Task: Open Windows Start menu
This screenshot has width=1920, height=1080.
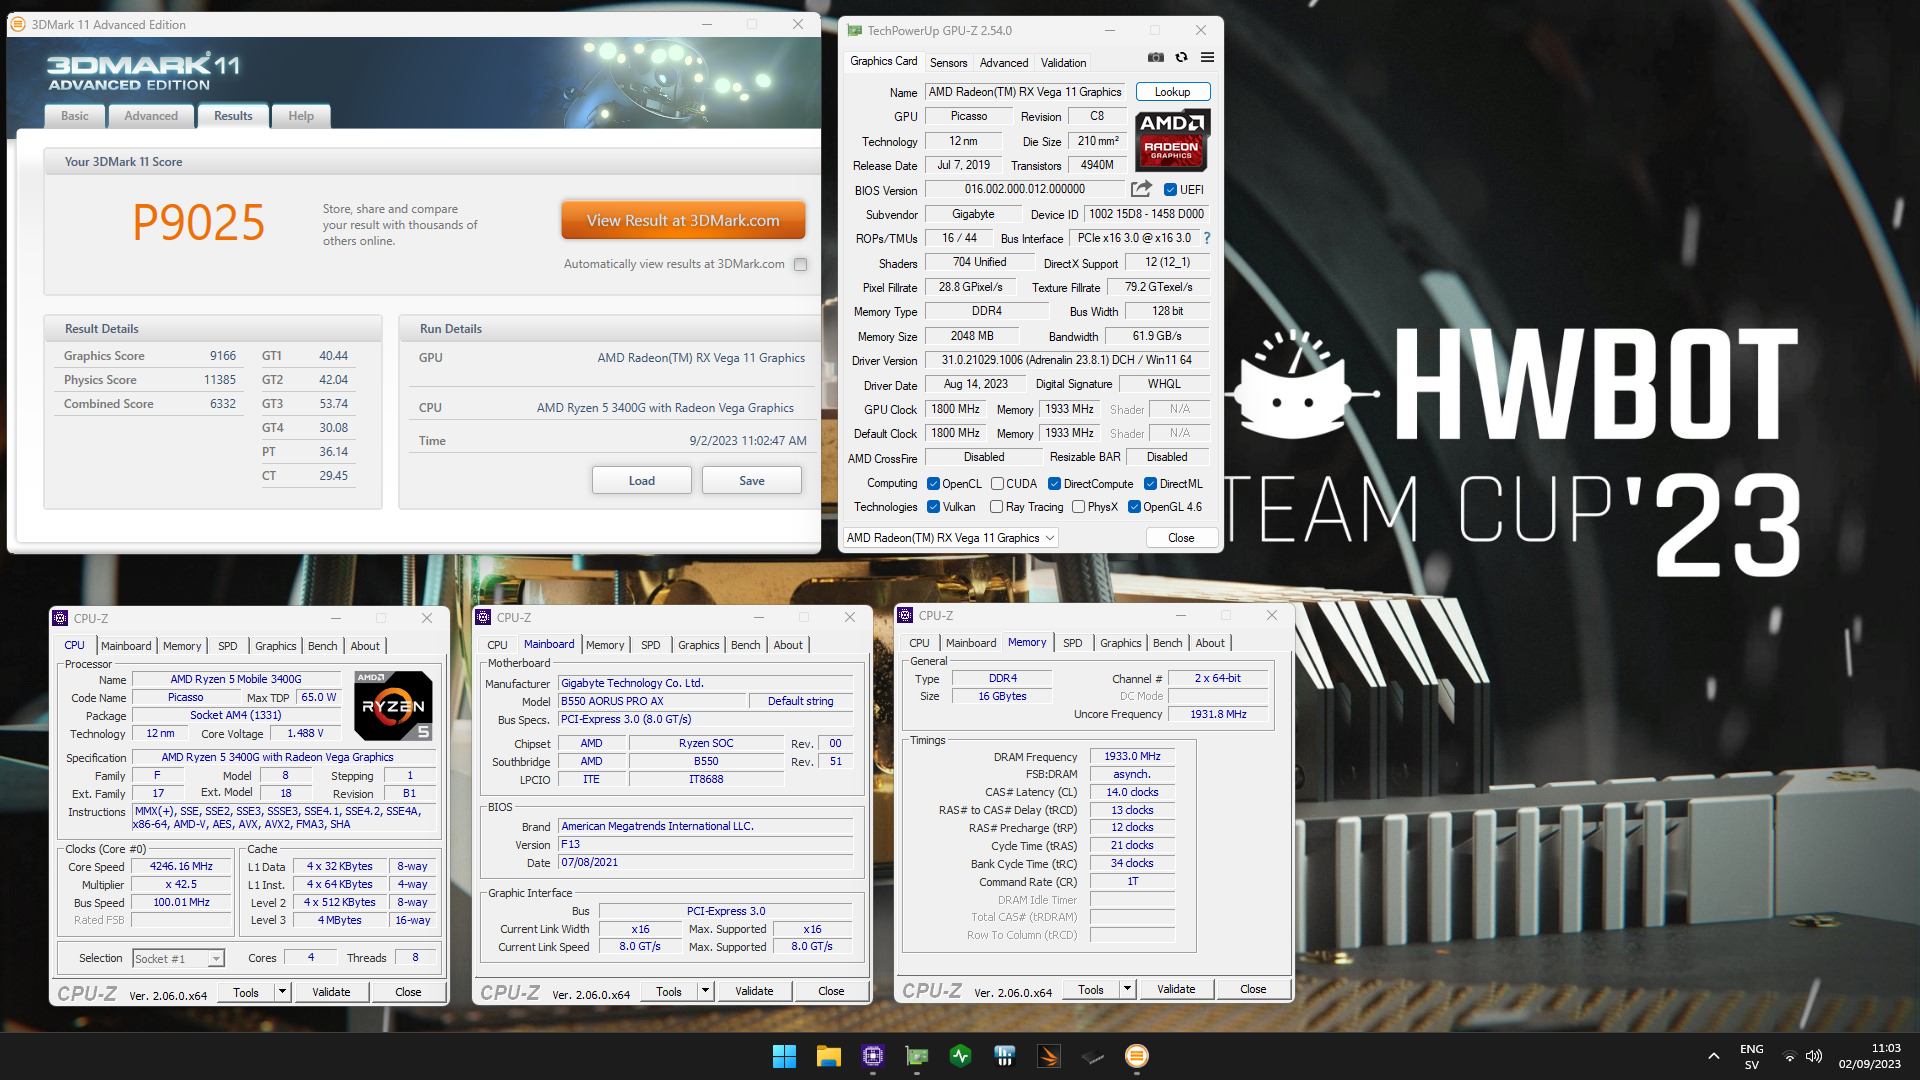Action: click(x=784, y=1056)
